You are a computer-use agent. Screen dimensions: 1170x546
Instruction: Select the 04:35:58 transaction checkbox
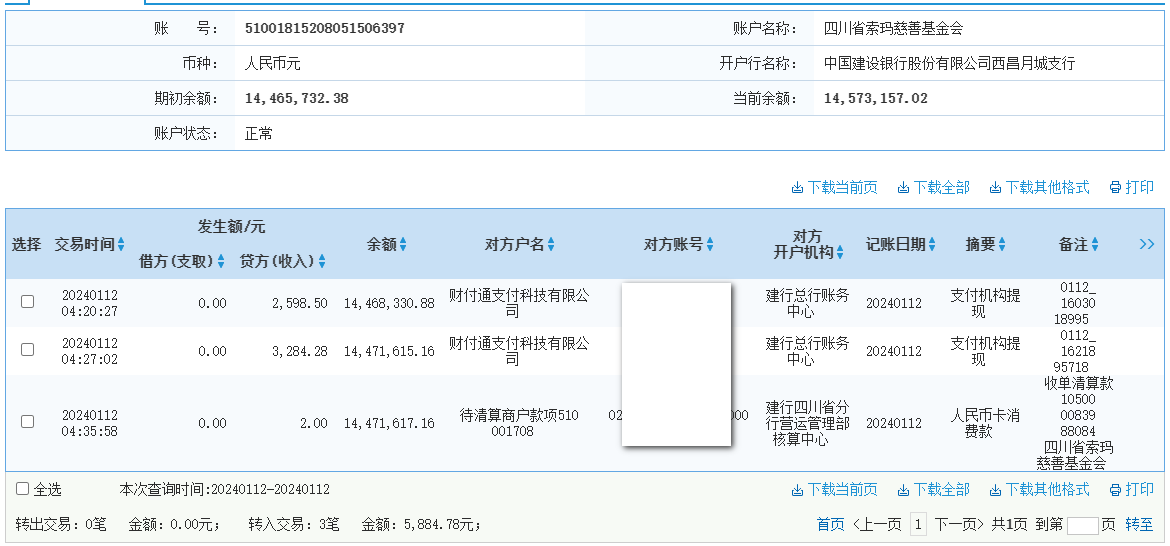coord(28,422)
